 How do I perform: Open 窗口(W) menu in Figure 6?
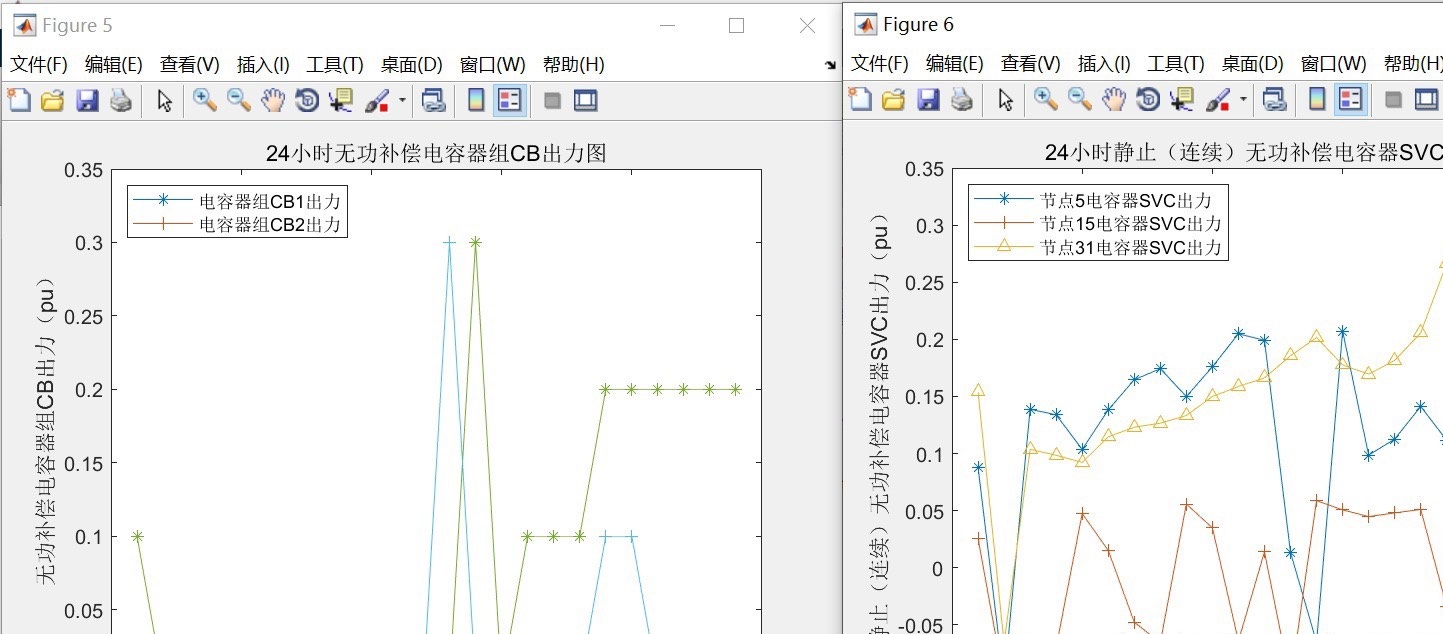click(x=1333, y=65)
